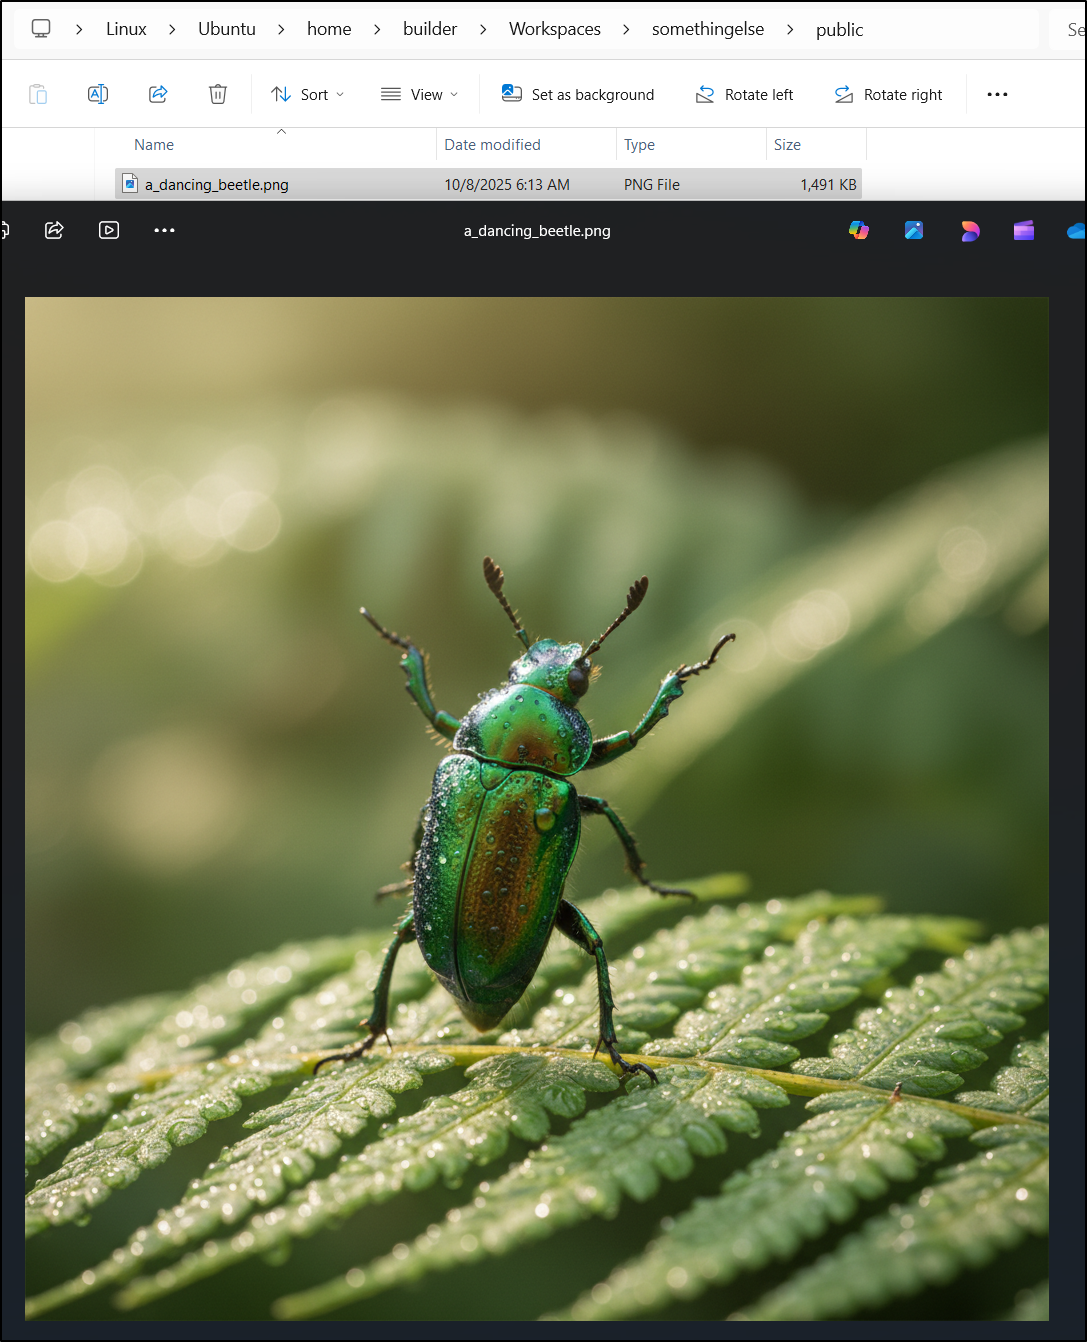
Task: Click the Share icon in Explorer toolbar
Action: coord(158,94)
